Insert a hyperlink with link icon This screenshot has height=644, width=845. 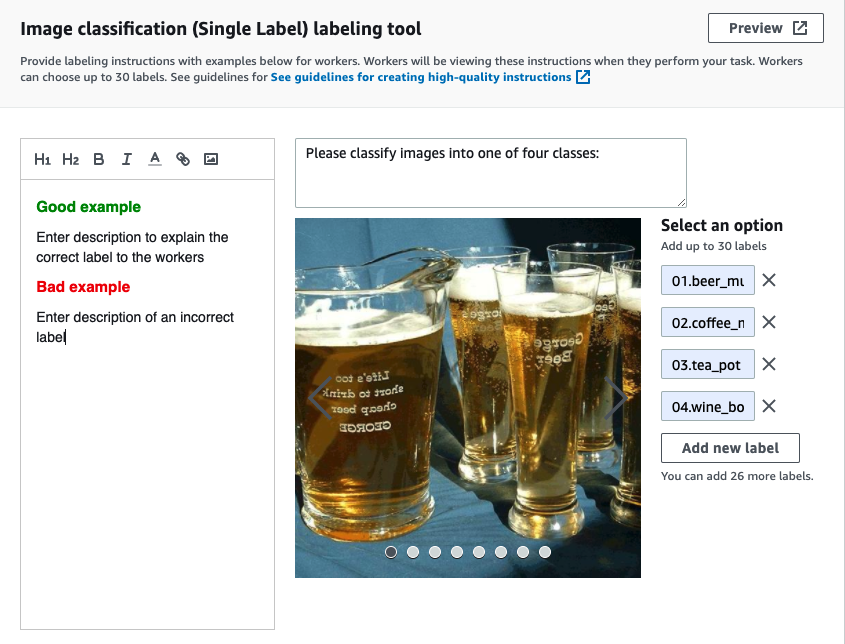tap(183, 159)
